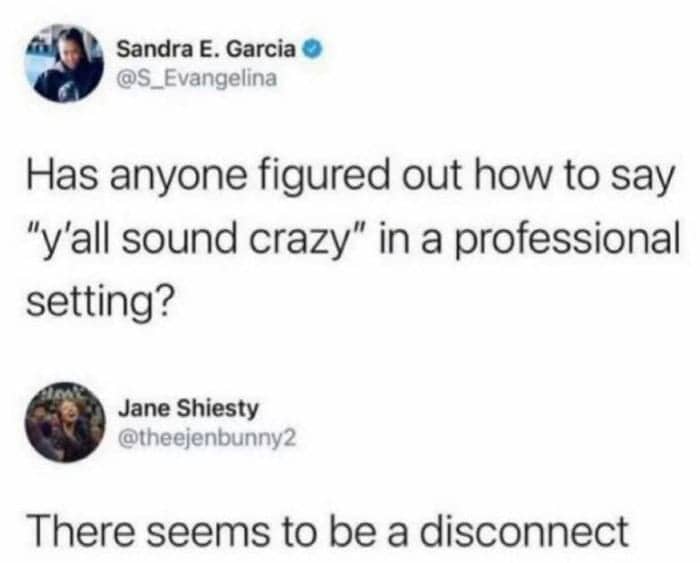This screenshot has width=700, height=563.
Task: Open Sandra E. Garcia's profile picture
Action: [64, 64]
